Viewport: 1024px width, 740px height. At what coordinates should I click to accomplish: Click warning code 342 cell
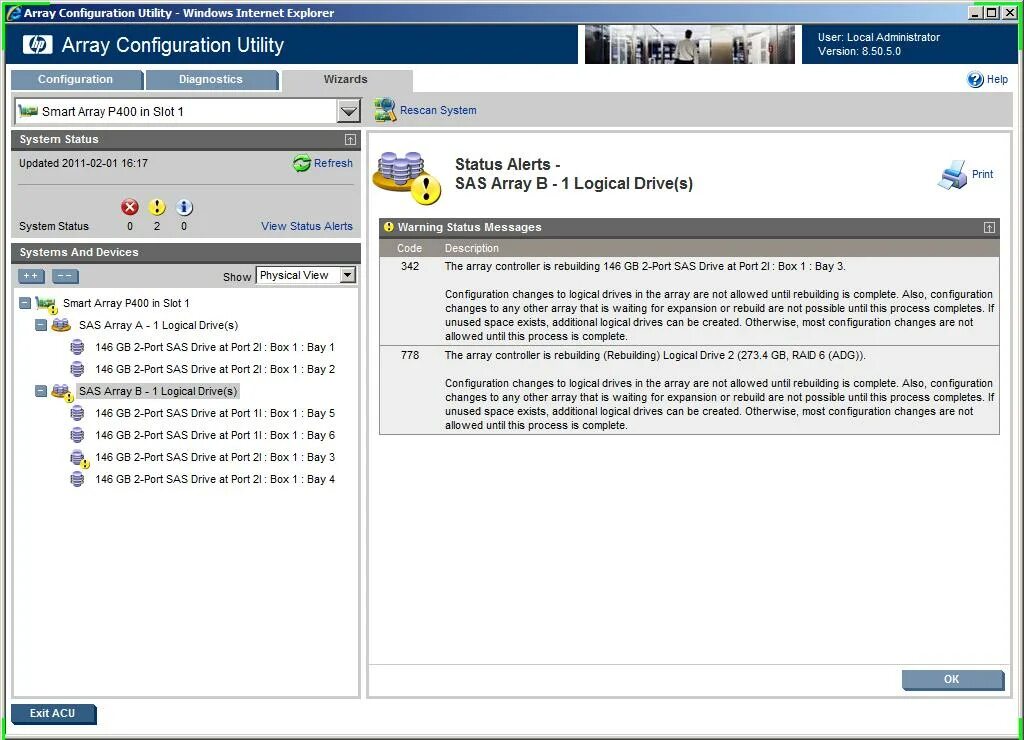coord(410,266)
